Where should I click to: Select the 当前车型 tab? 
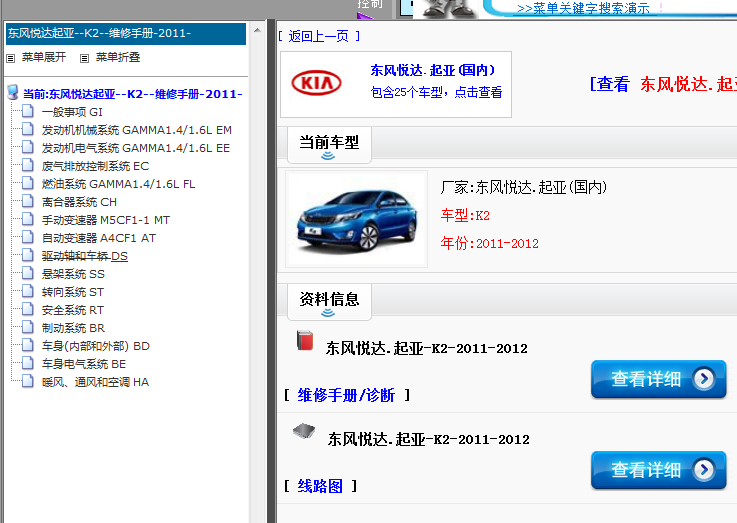click(x=328, y=143)
